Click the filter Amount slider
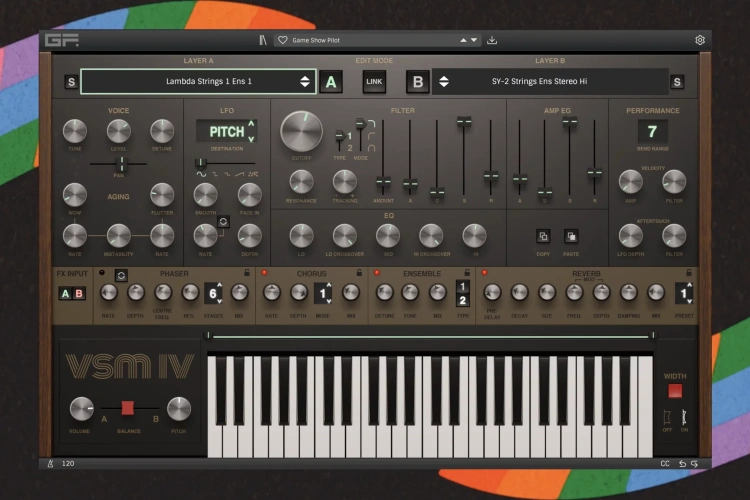The width and height of the screenshot is (750, 500). (383, 181)
